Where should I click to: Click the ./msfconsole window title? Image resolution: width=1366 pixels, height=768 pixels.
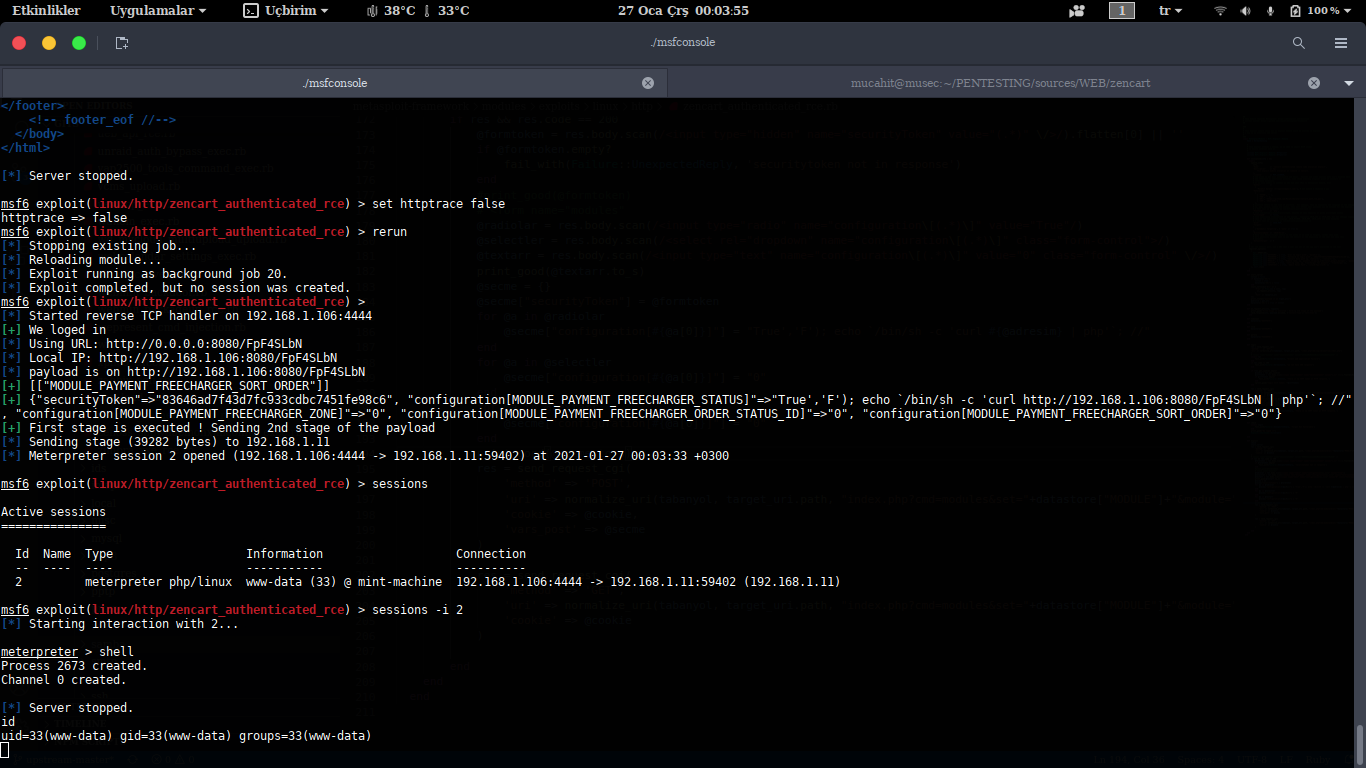point(683,42)
